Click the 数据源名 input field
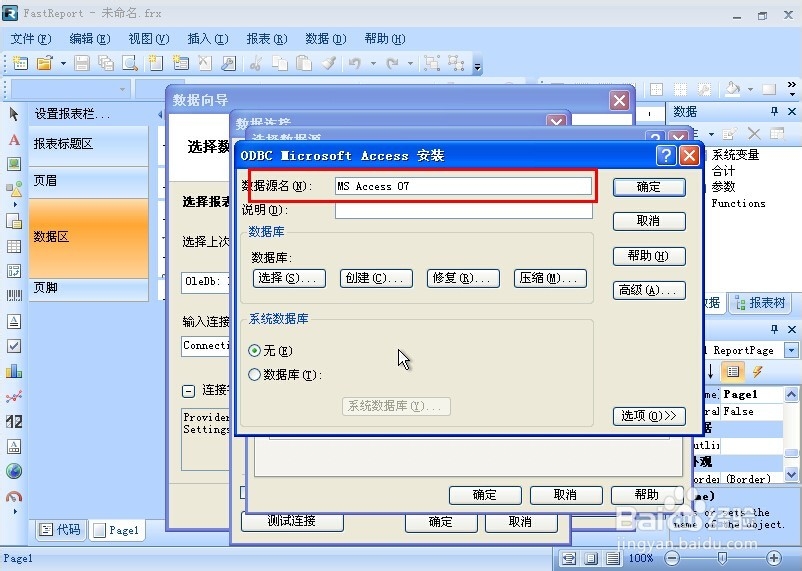The image size is (802, 571). tap(463, 186)
